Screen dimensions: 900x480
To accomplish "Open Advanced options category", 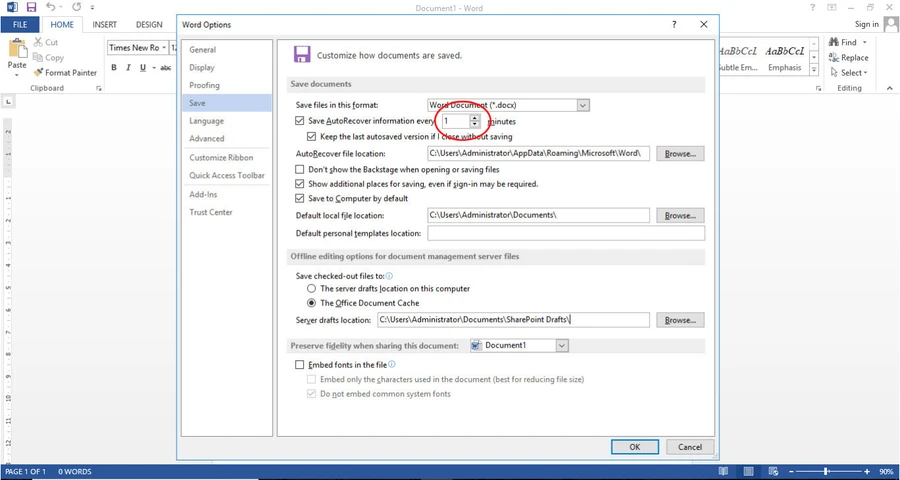I will [227, 138].
